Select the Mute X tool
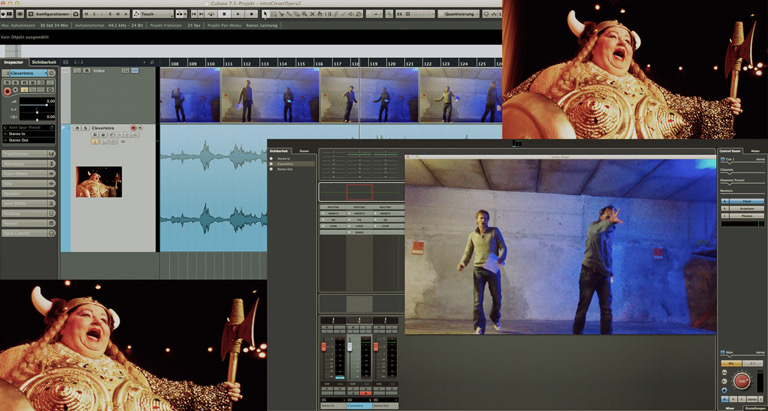The width and height of the screenshot is (768, 411). tap(312, 14)
